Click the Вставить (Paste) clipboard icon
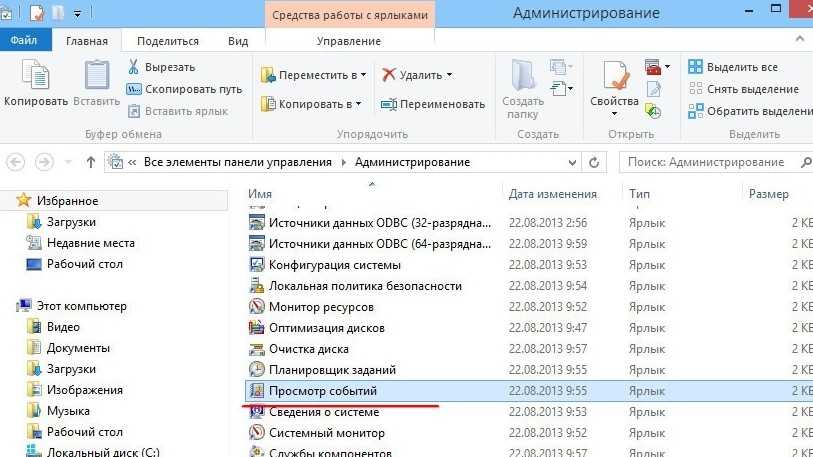 [x=97, y=78]
